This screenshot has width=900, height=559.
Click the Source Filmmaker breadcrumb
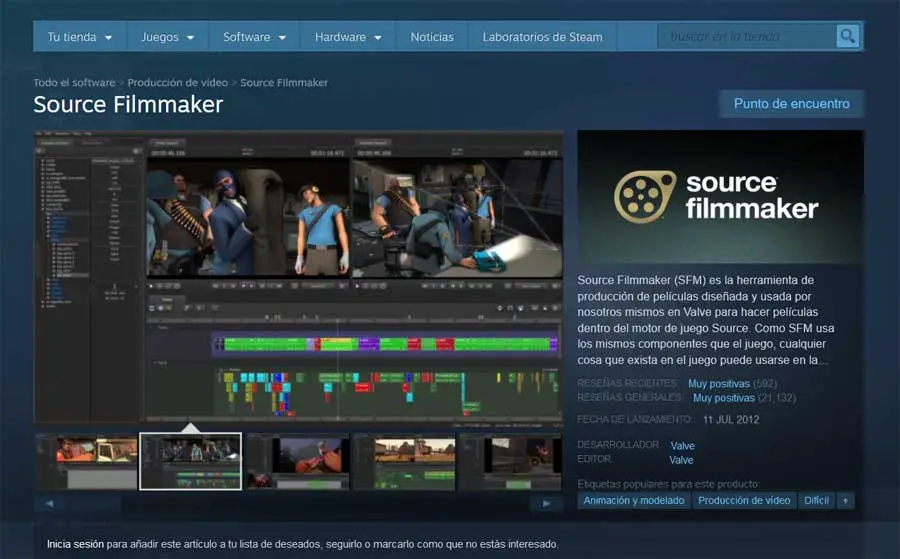284,83
